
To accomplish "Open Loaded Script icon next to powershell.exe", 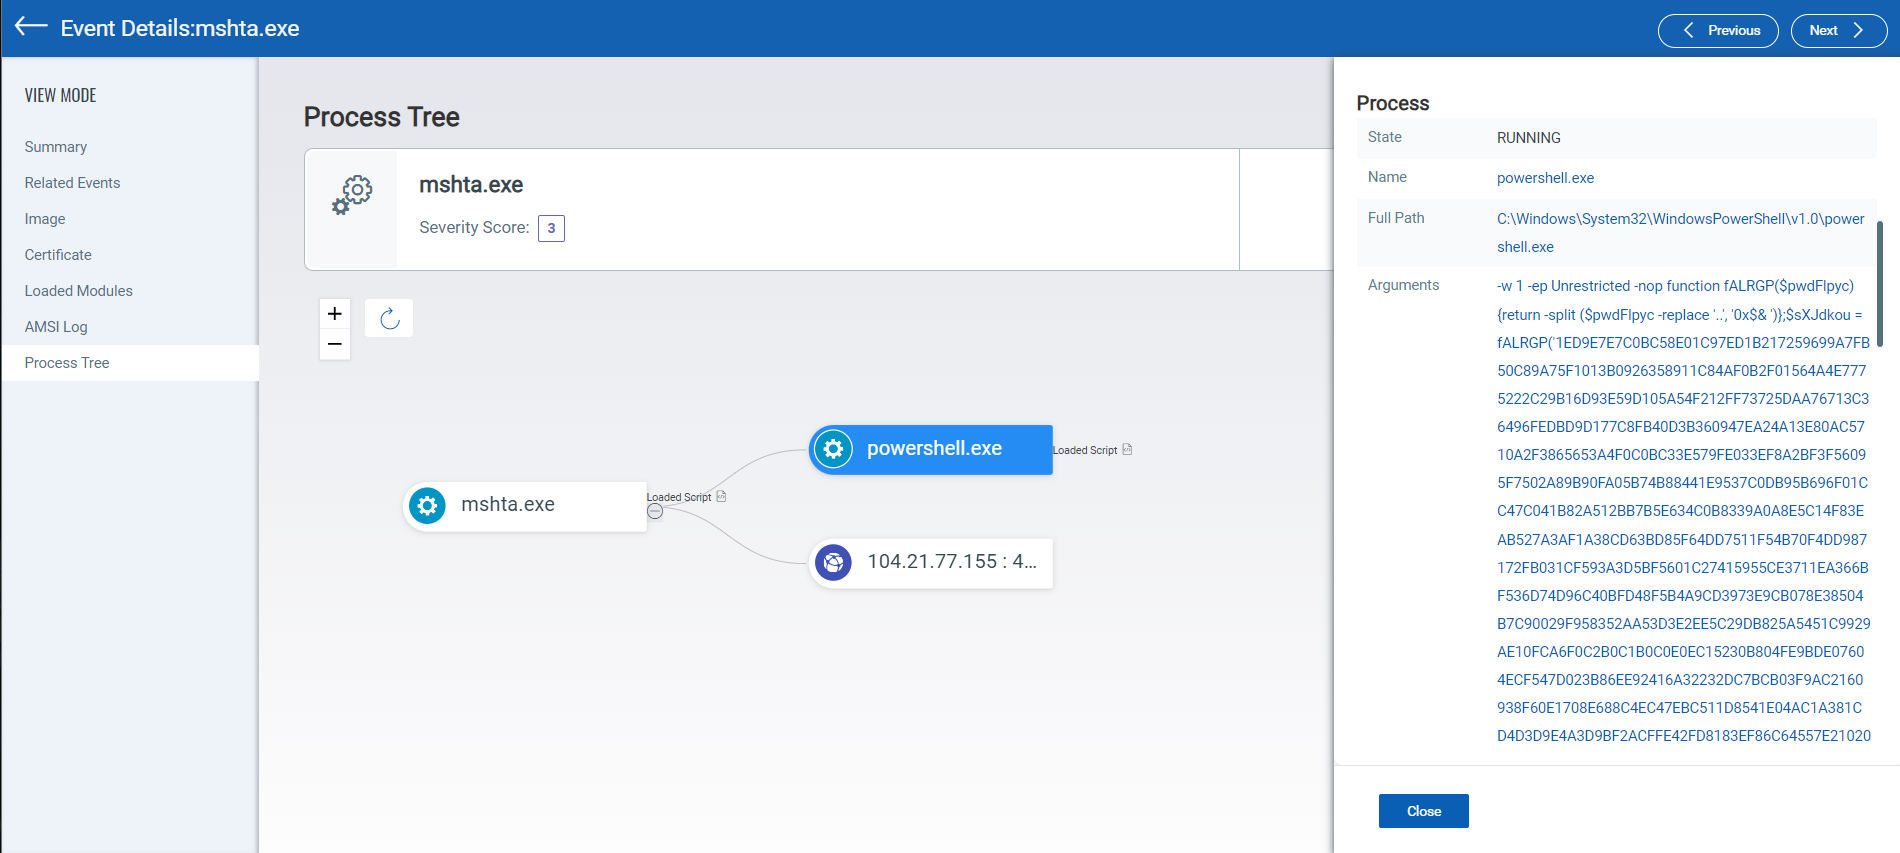I will click(1127, 449).
